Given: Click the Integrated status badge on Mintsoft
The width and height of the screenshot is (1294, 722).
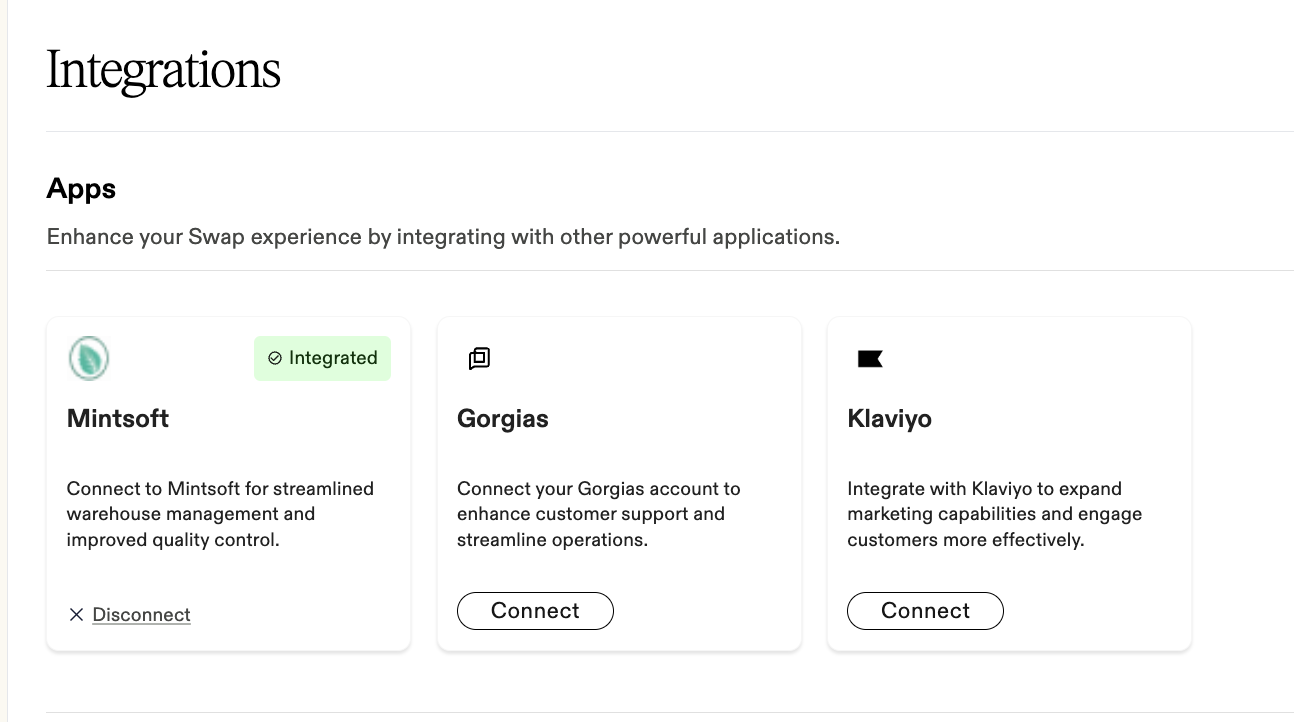Looking at the screenshot, I should [x=322, y=358].
